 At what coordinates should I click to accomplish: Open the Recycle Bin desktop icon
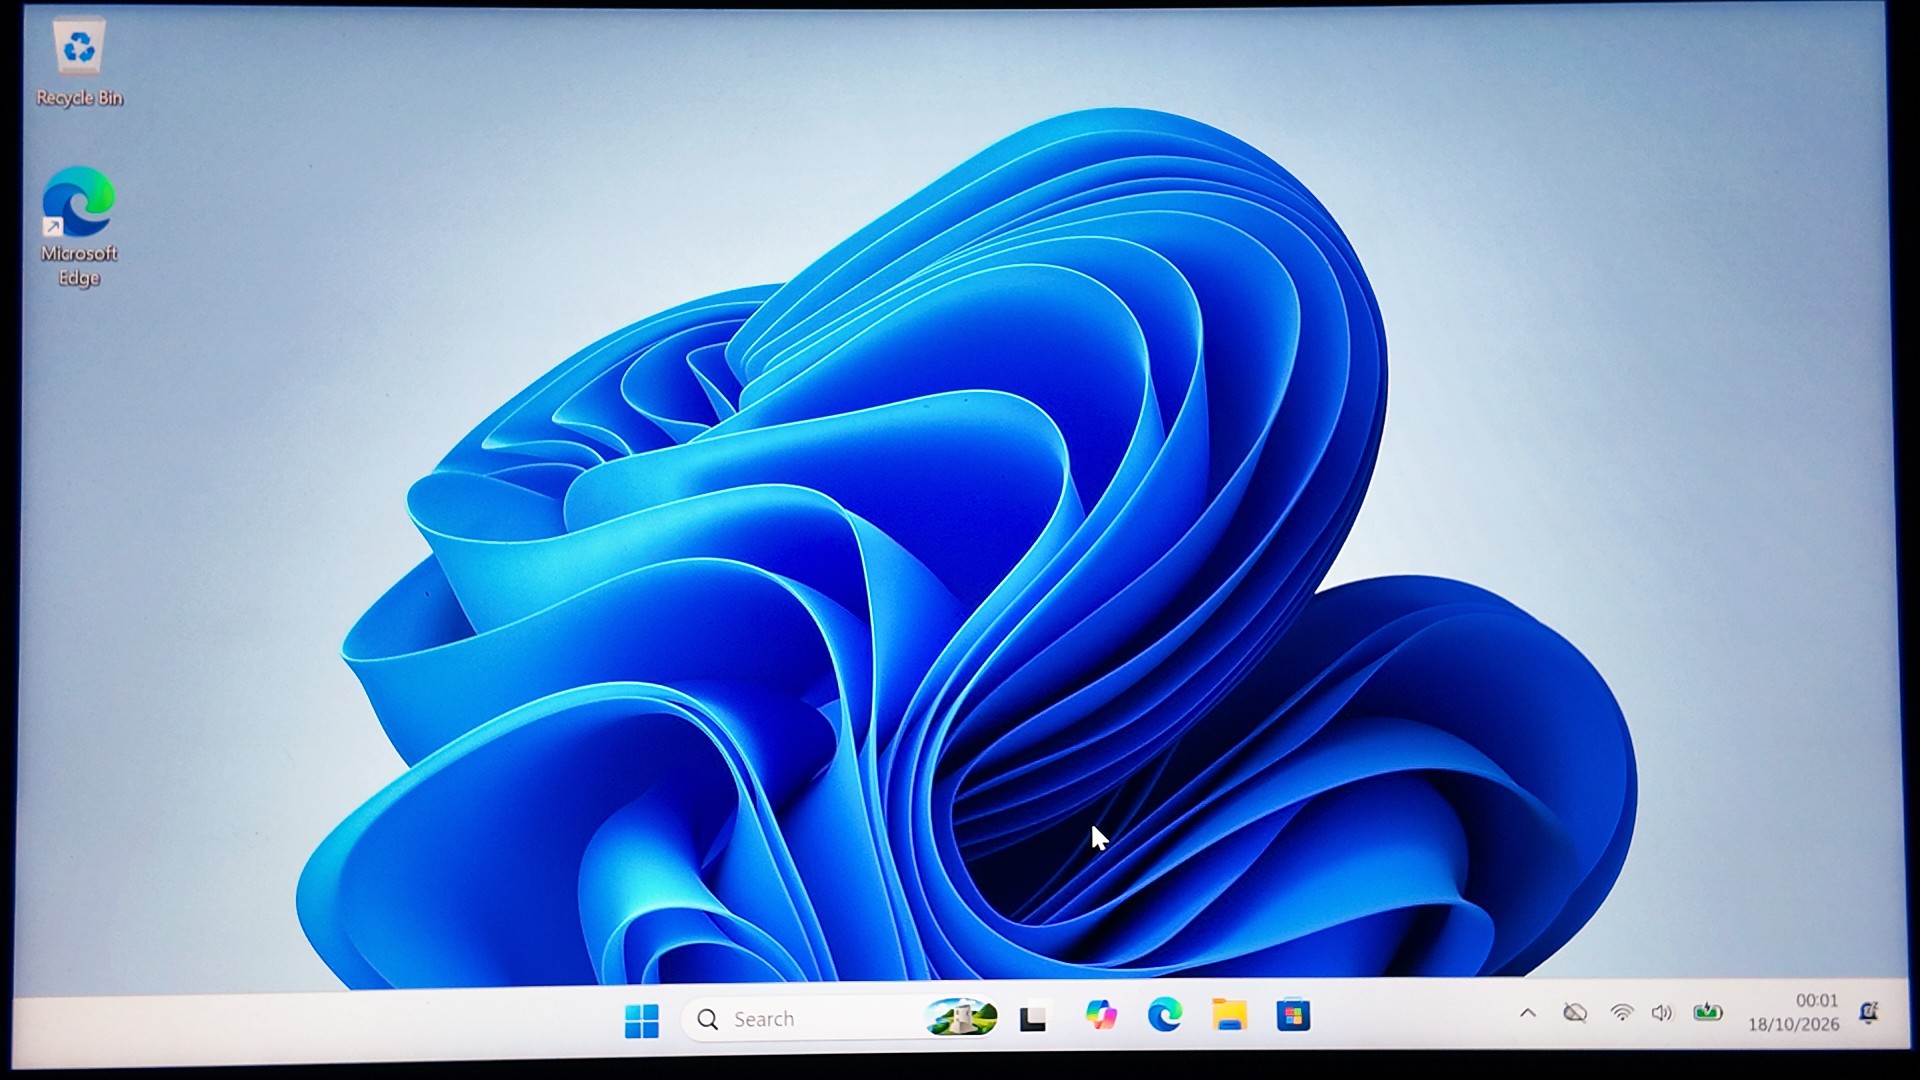point(79,62)
